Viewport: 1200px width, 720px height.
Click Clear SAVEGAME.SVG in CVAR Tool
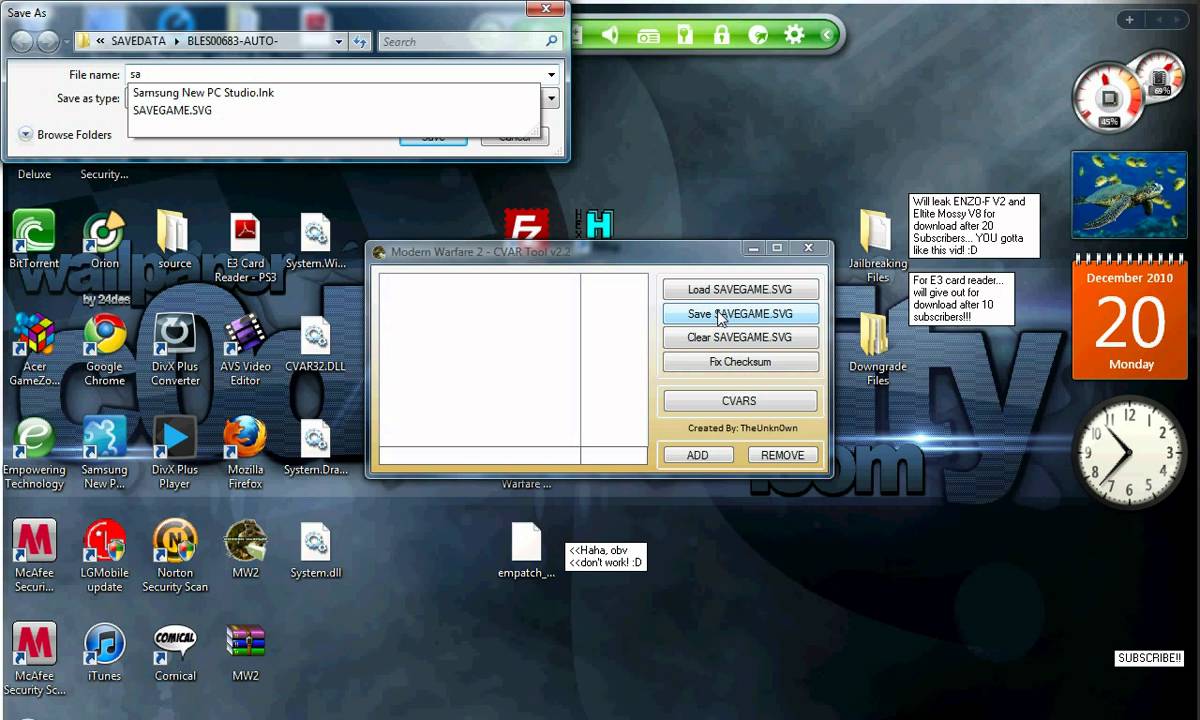740,337
